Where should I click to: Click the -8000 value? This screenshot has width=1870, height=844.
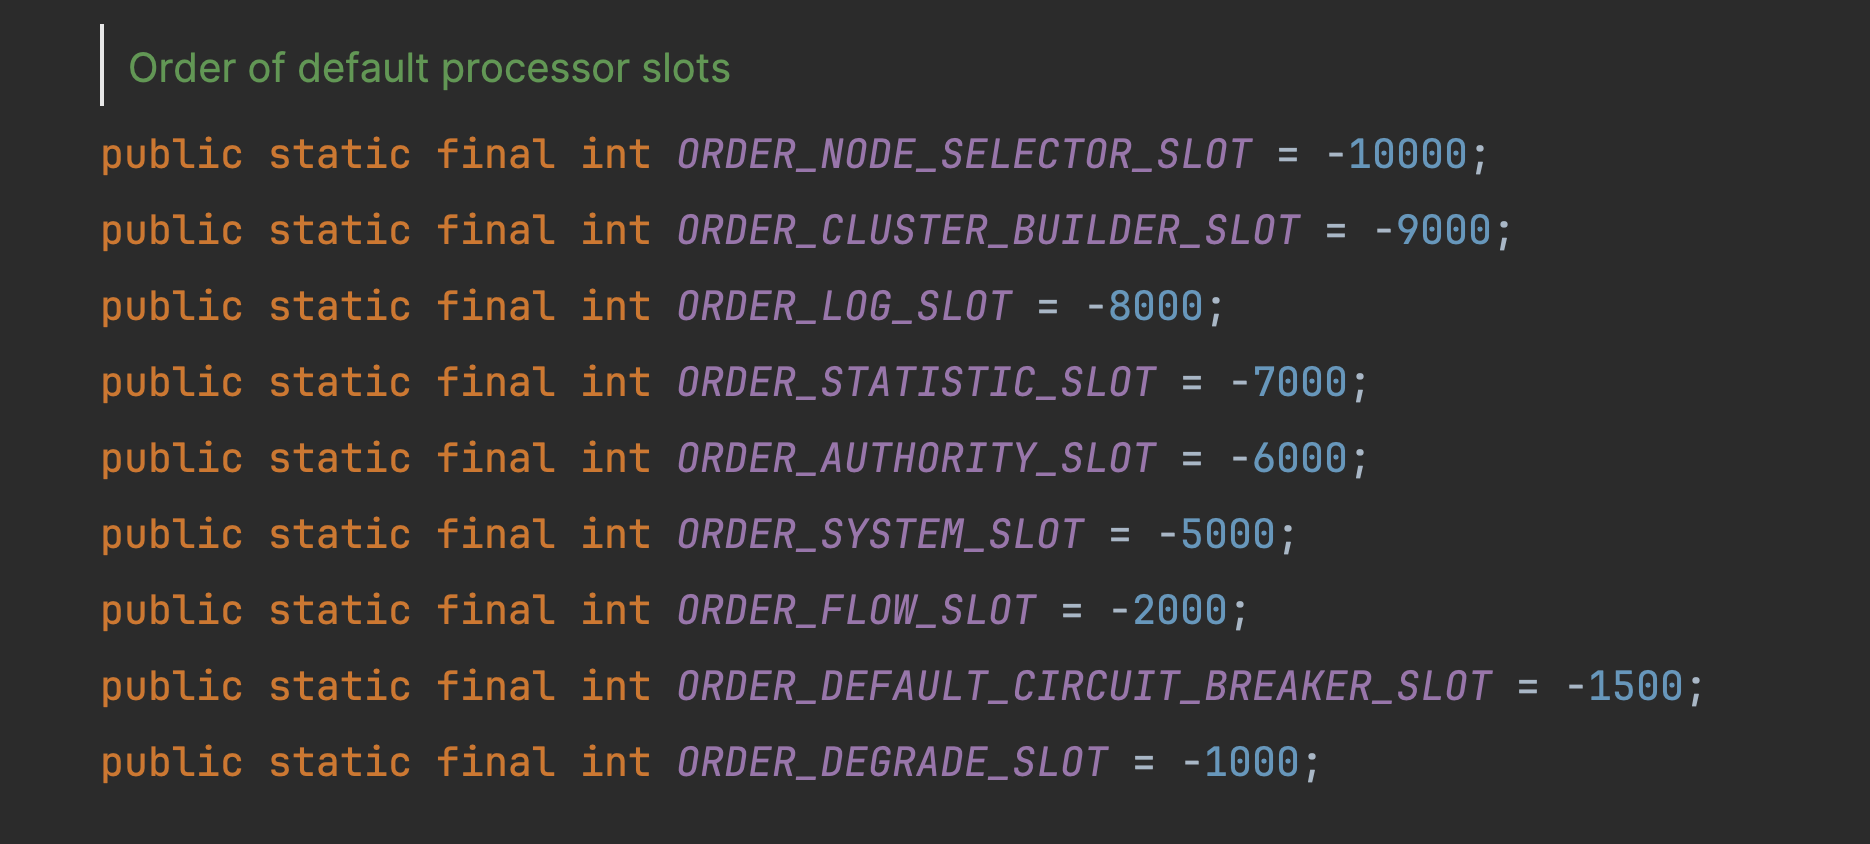pyautogui.click(x=1144, y=307)
